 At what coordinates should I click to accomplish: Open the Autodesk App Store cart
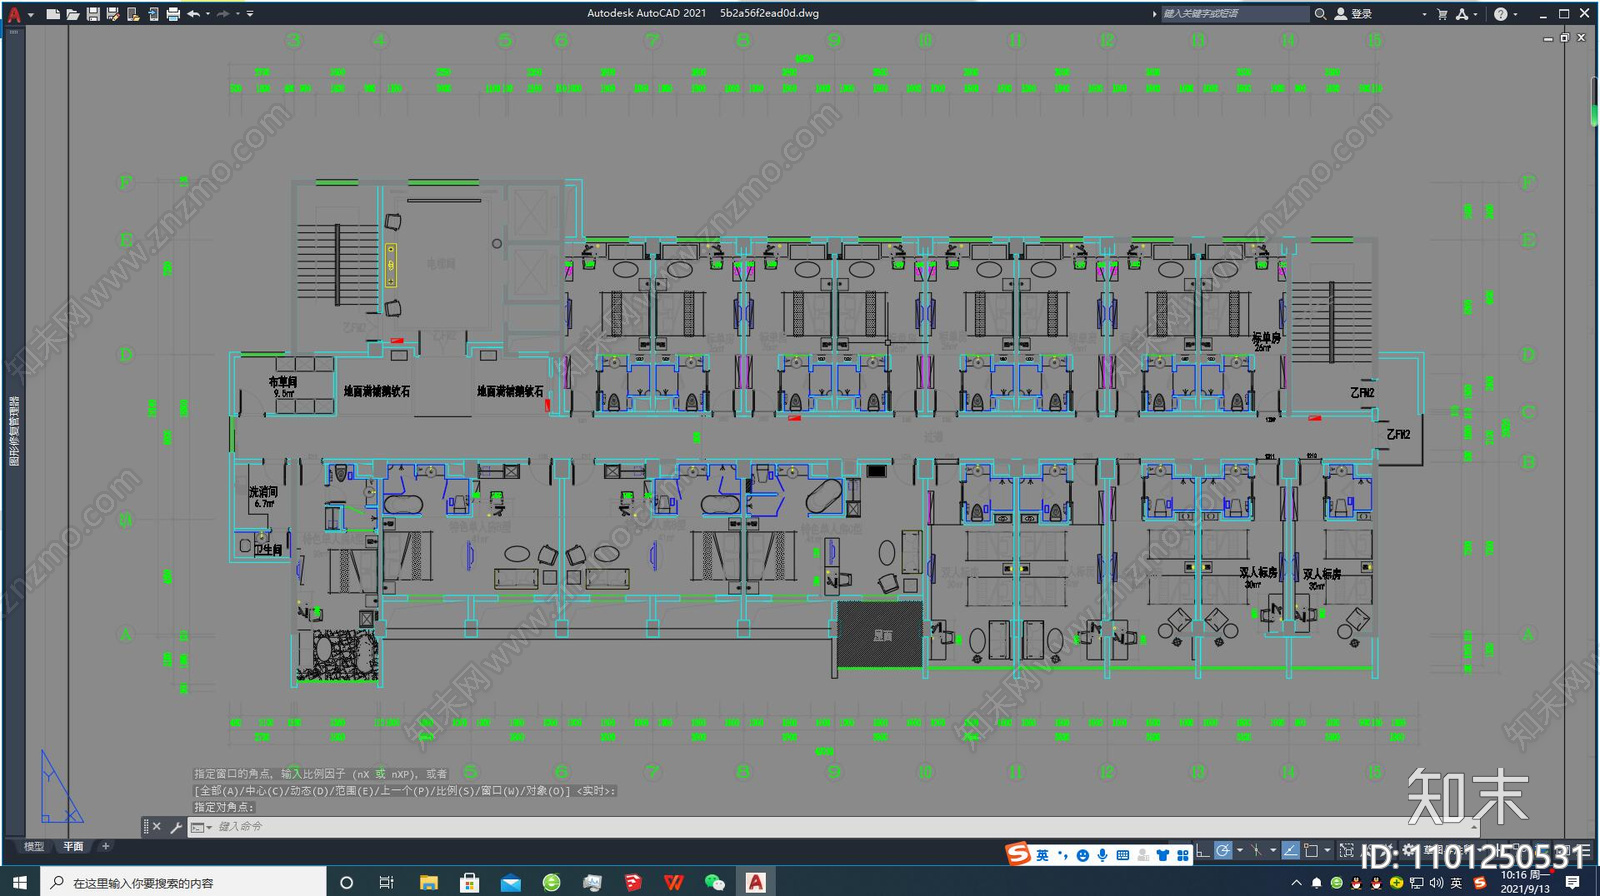pos(1442,14)
